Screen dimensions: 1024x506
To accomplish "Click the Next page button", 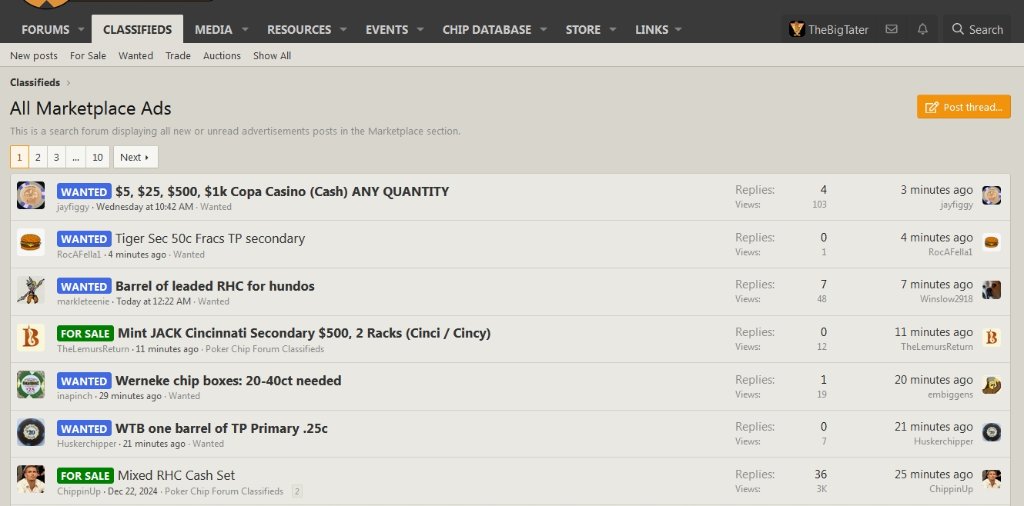I will (135, 157).
